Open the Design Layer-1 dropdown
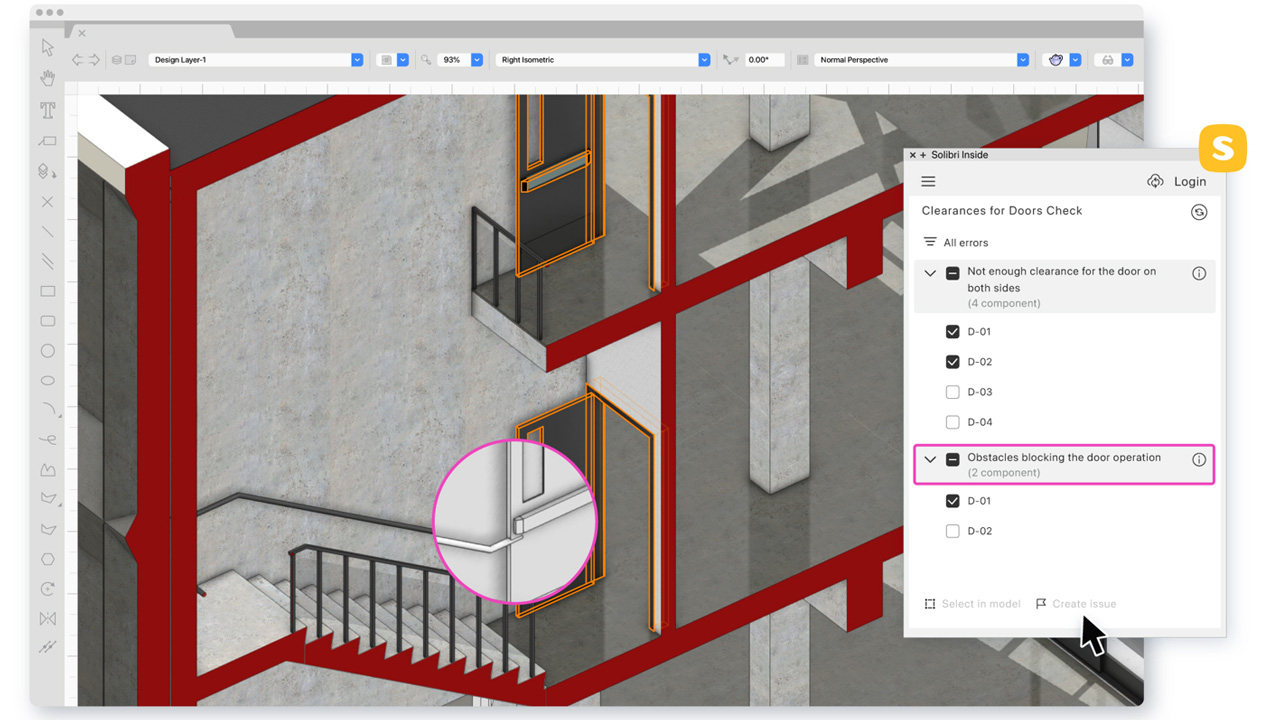This screenshot has width=1280, height=720. (356, 60)
